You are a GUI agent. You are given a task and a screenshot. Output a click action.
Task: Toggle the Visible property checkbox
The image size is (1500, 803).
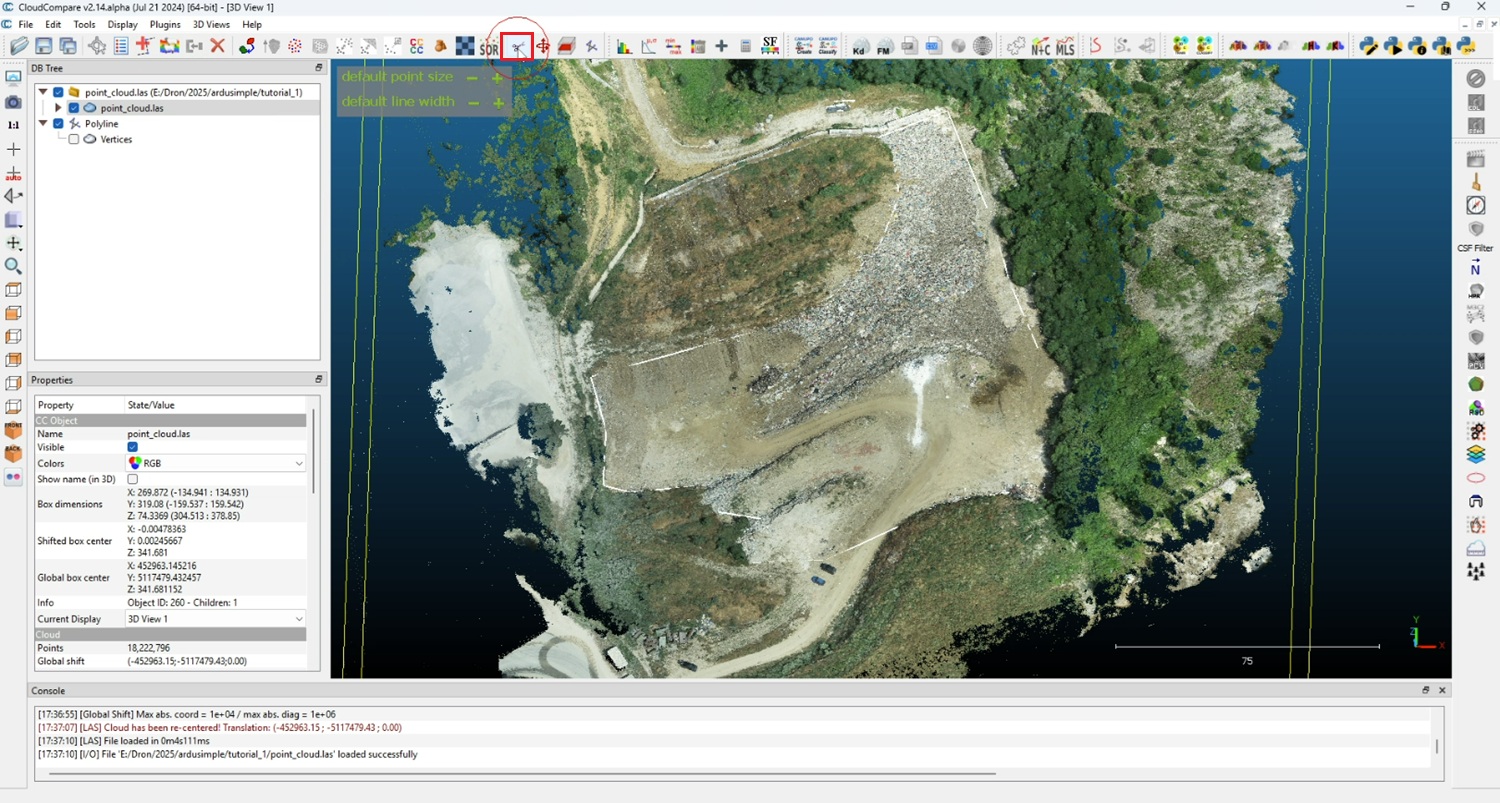pos(133,447)
